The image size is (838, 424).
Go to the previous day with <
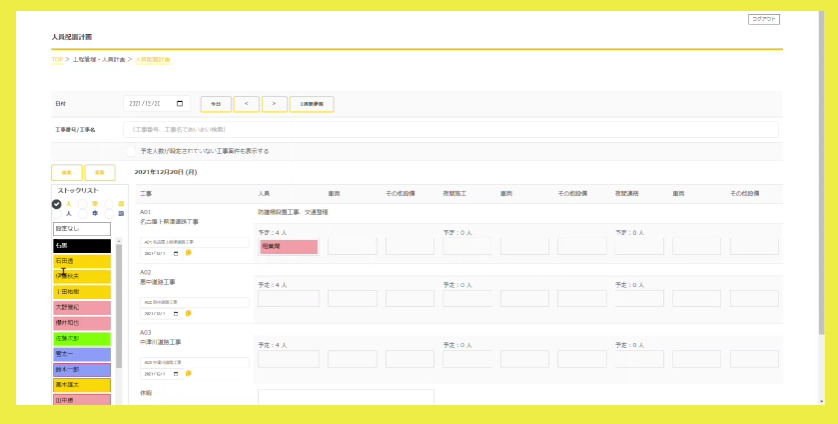(x=246, y=103)
